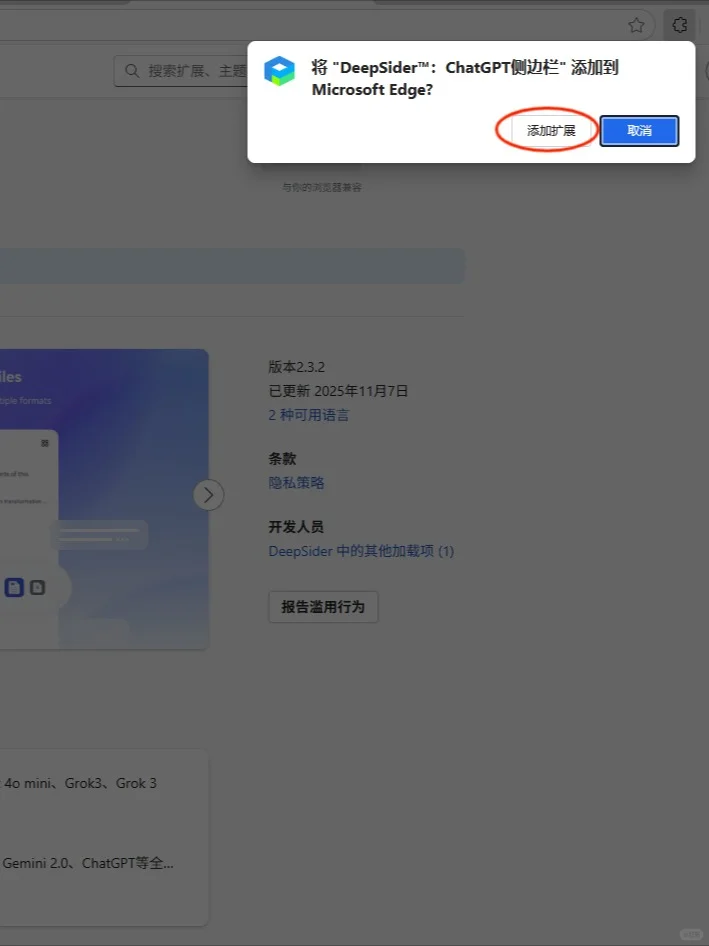Viewport: 709px width, 946px height.
Task: Click the extensions puzzle icon in toolbar
Action: coord(679,25)
